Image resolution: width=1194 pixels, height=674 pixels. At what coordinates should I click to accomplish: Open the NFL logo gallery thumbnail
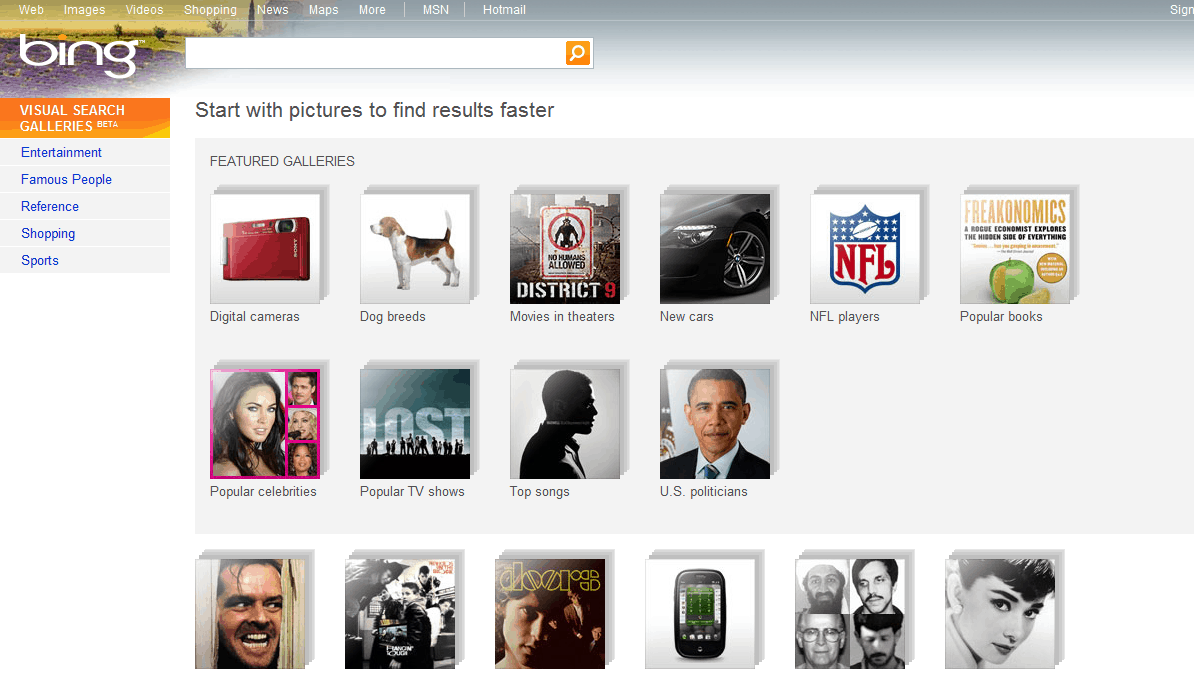(x=865, y=248)
